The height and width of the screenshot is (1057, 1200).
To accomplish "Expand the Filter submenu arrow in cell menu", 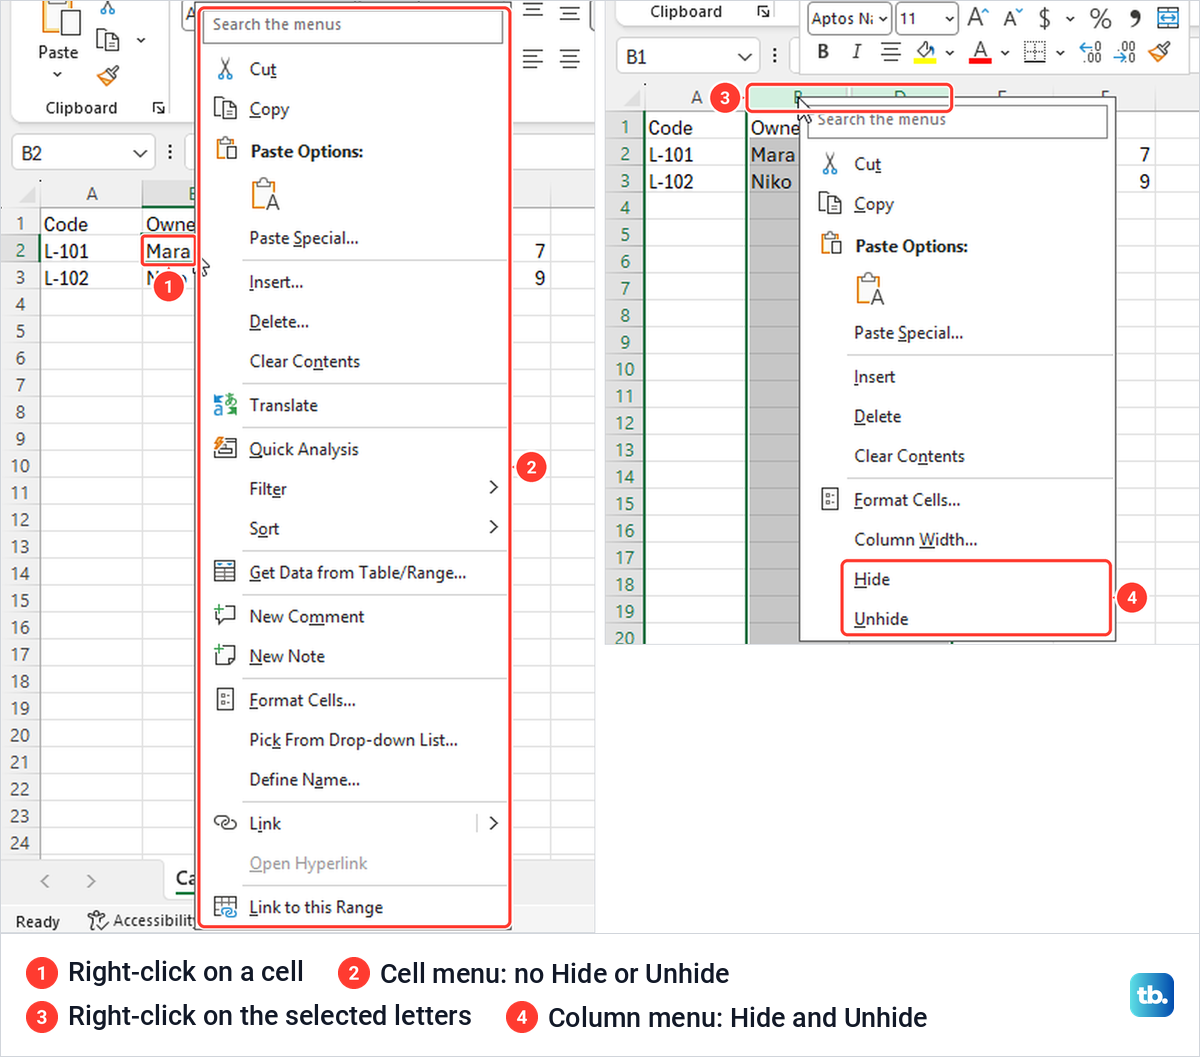I will (x=493, y=487).
